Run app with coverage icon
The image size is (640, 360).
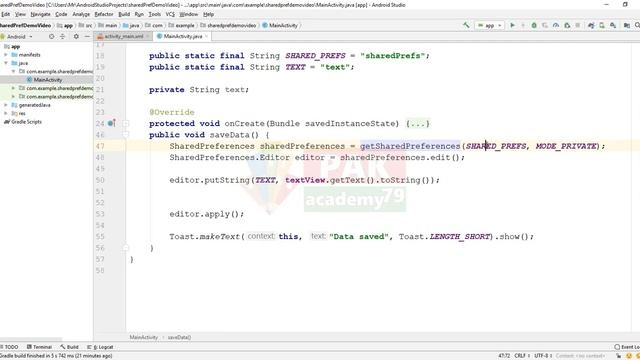545,25
